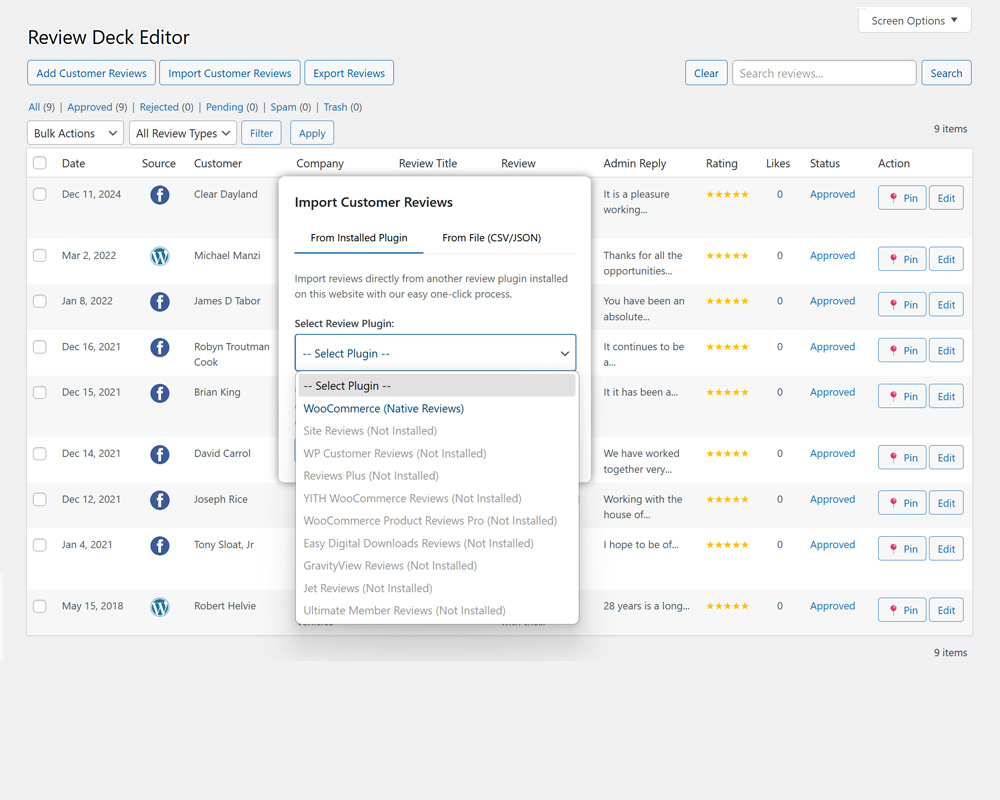
Task: Select the May 15, 2018 review checkbox
Action: click(40, 606)
